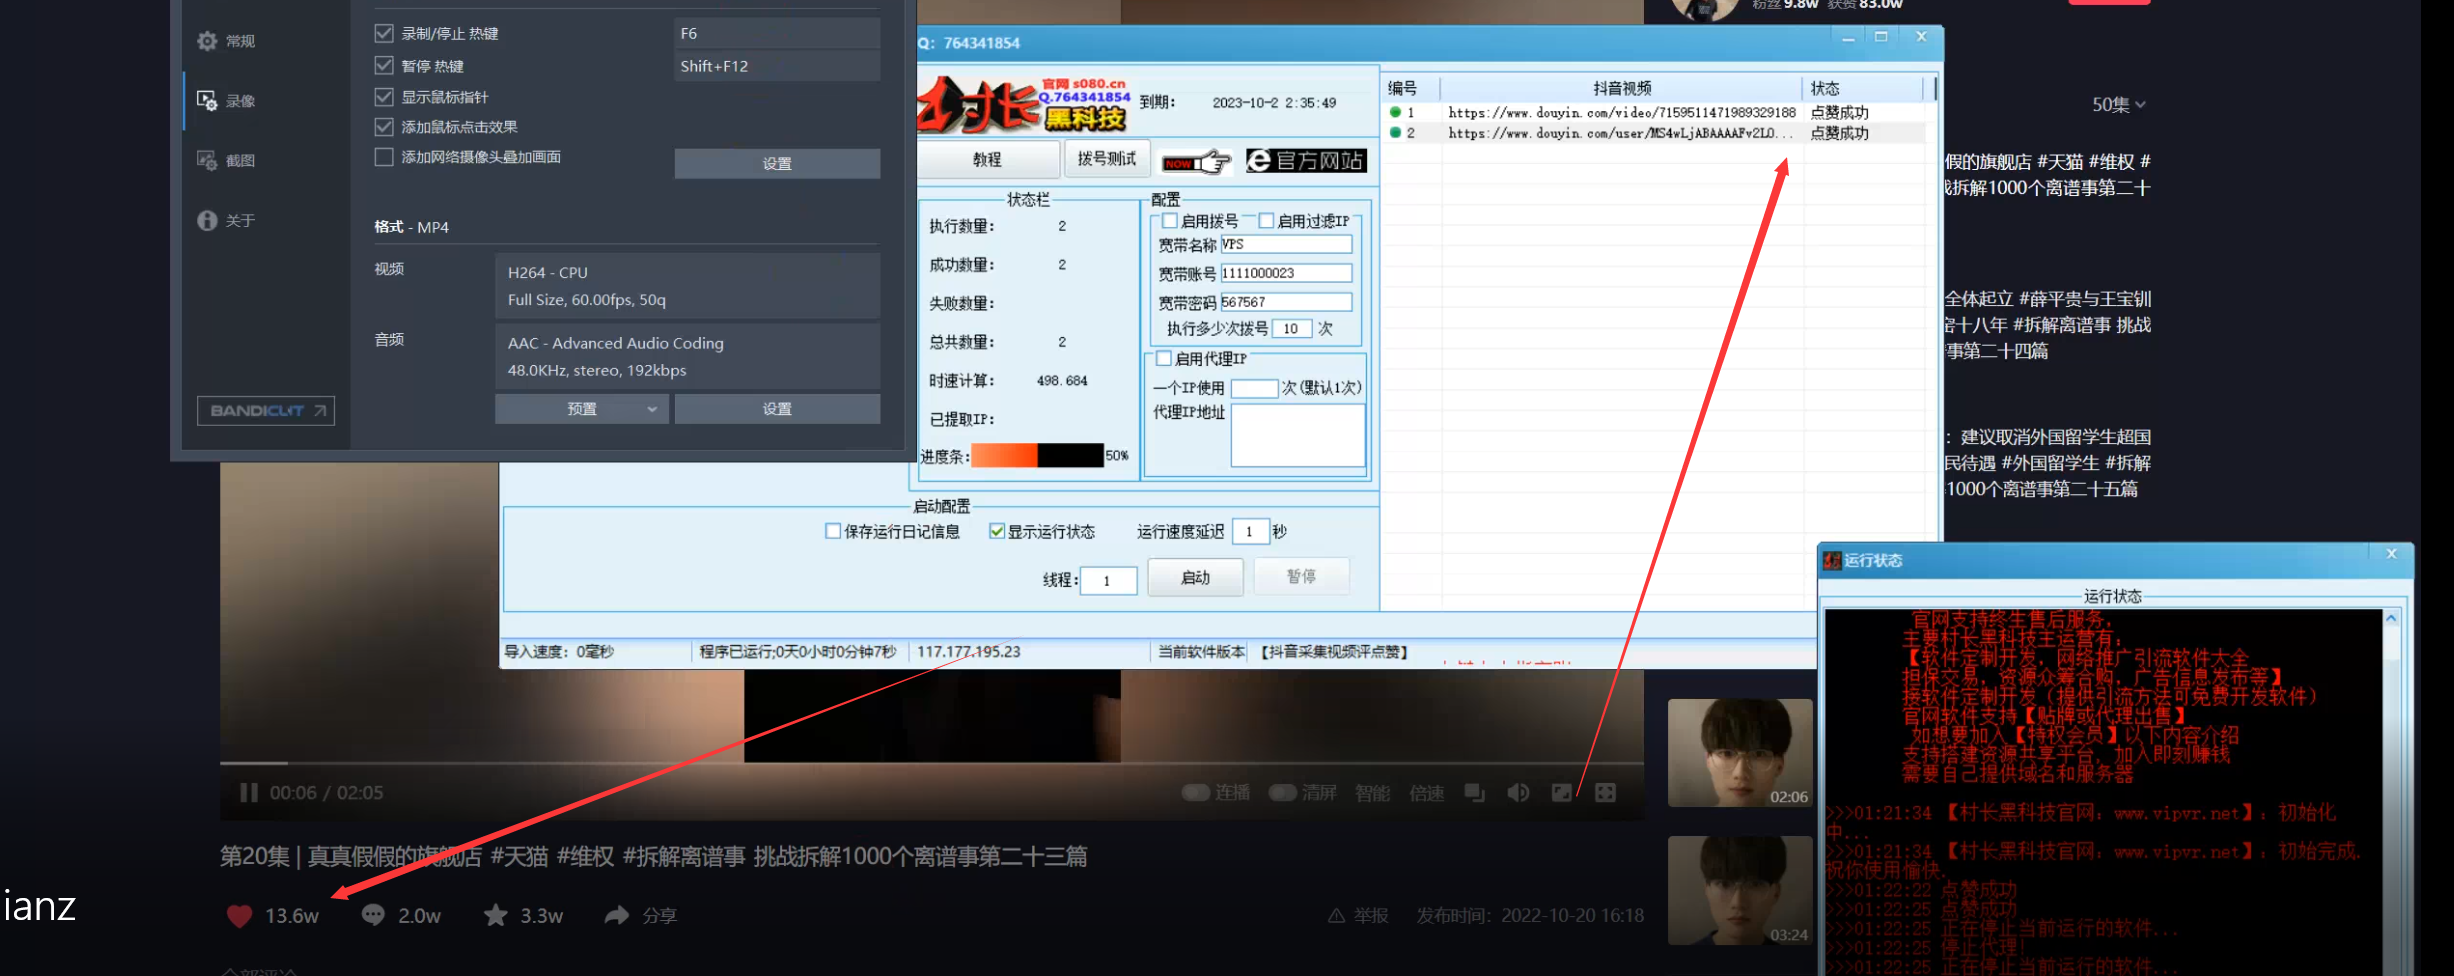Enable 保存运行日记信息 checkbox
Viewport: 2454px width, 976px height.
pos(833,531)
